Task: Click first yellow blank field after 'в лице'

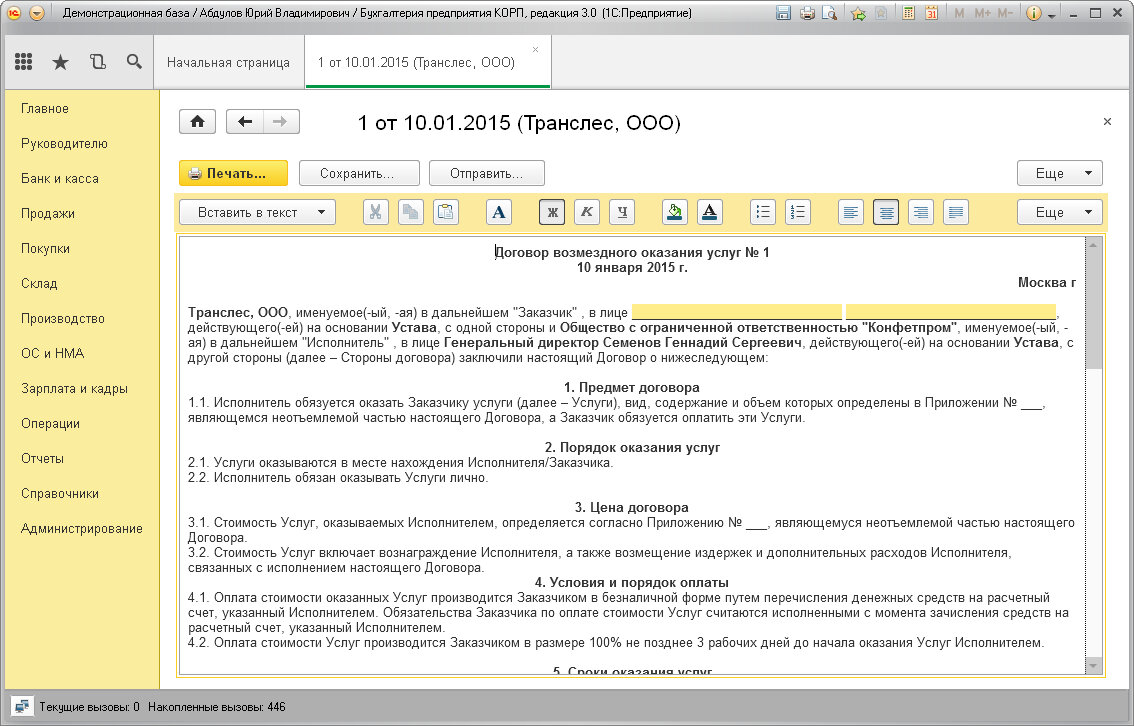Action: point(736,312)
